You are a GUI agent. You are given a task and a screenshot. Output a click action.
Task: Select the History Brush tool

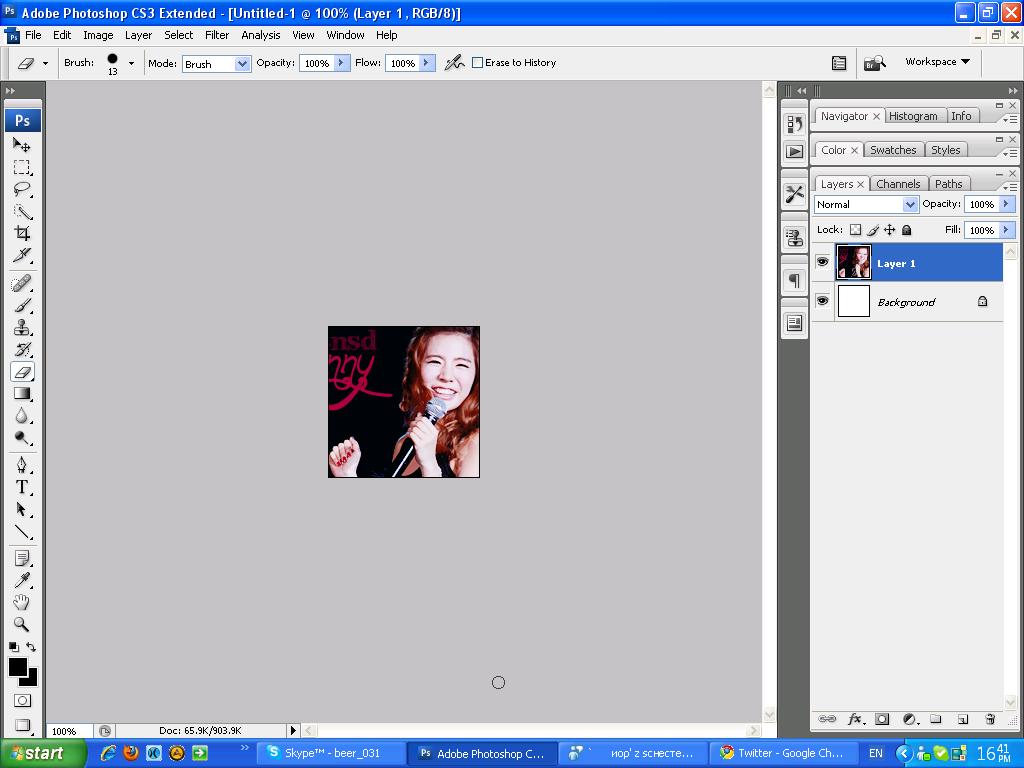[x=22, y=349]
